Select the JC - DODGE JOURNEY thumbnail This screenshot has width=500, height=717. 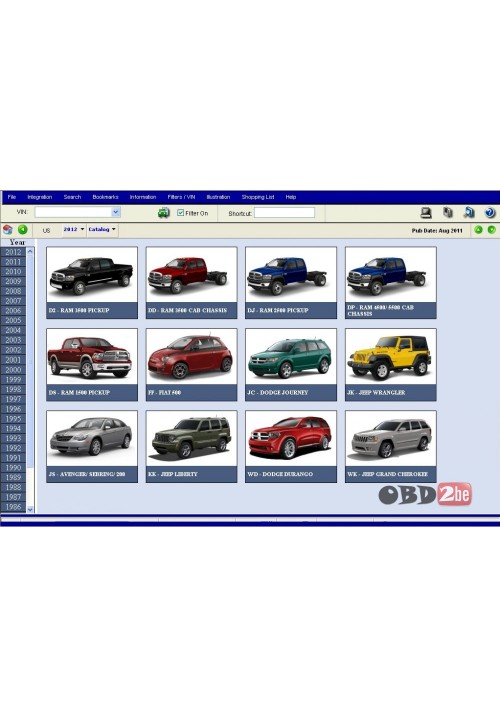[x=291, y=364]
